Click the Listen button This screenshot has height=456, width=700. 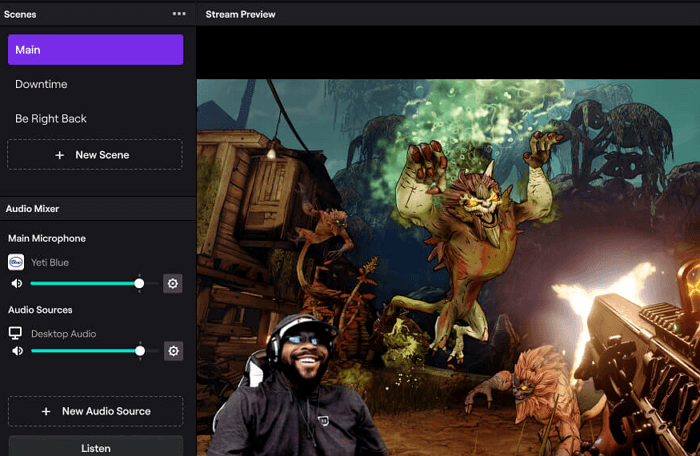pos(96,446)
